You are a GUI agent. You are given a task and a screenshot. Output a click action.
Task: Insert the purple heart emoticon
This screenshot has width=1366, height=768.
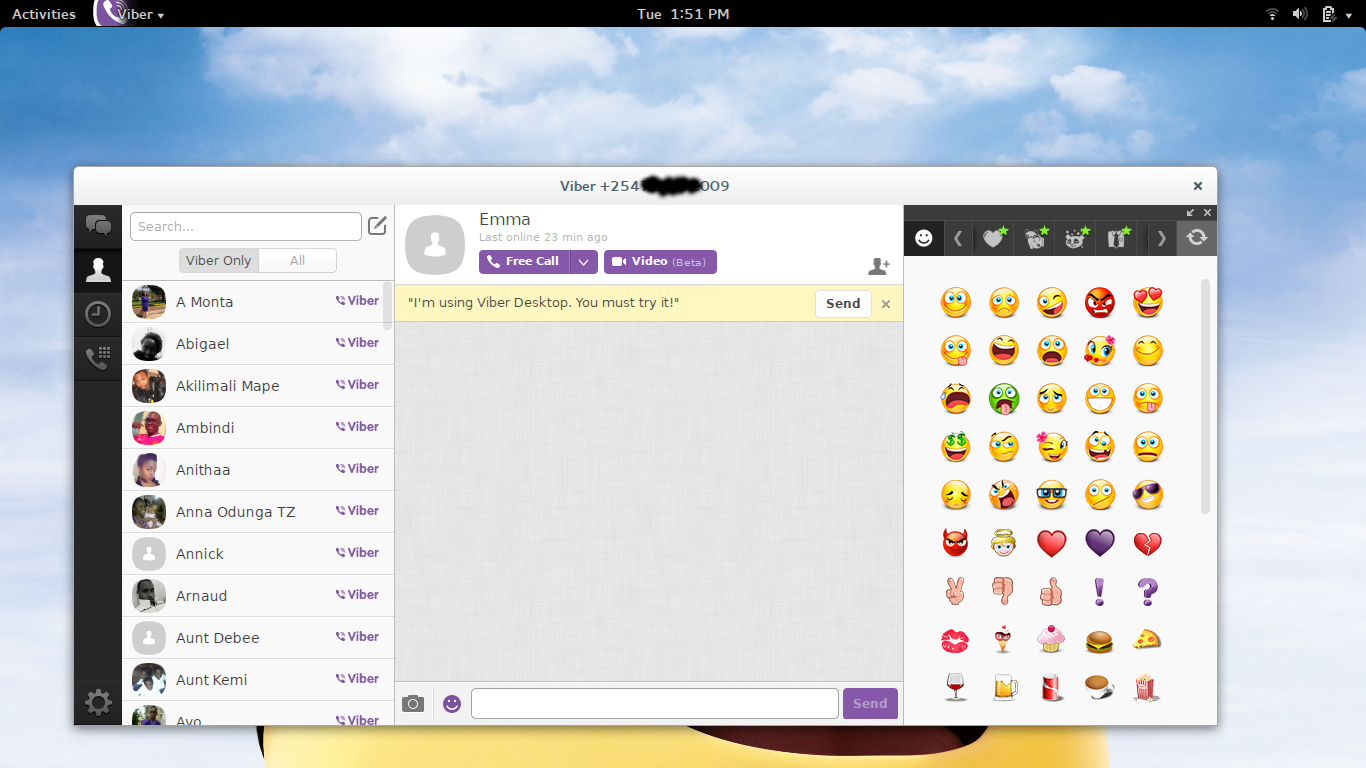pyautogui.click(x=1100, y=543)
